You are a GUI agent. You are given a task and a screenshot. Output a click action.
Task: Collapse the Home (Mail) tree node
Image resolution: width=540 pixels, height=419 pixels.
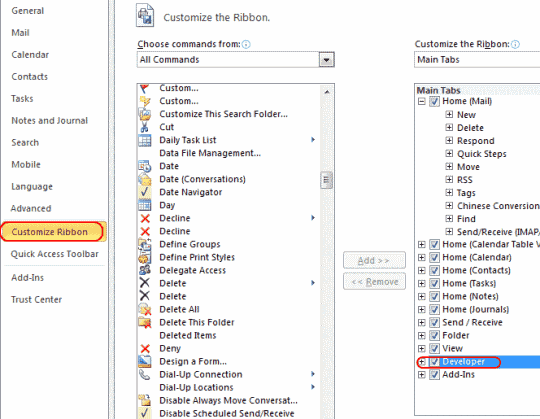[422, 101]
